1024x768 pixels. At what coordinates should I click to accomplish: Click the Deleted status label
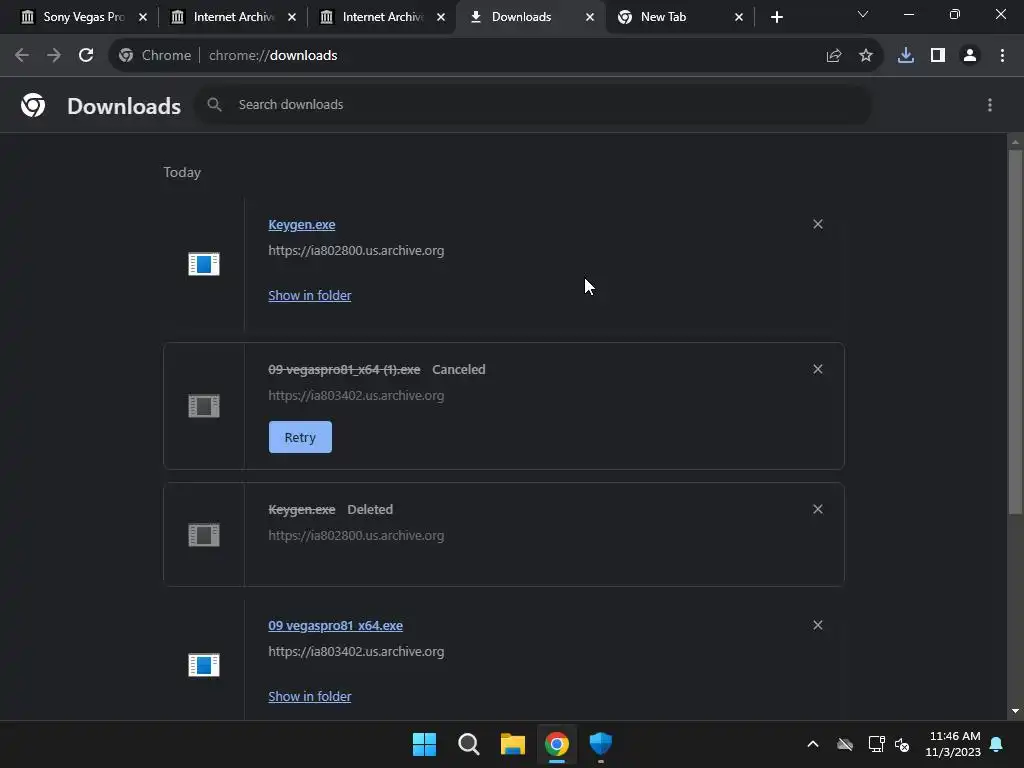370,509
